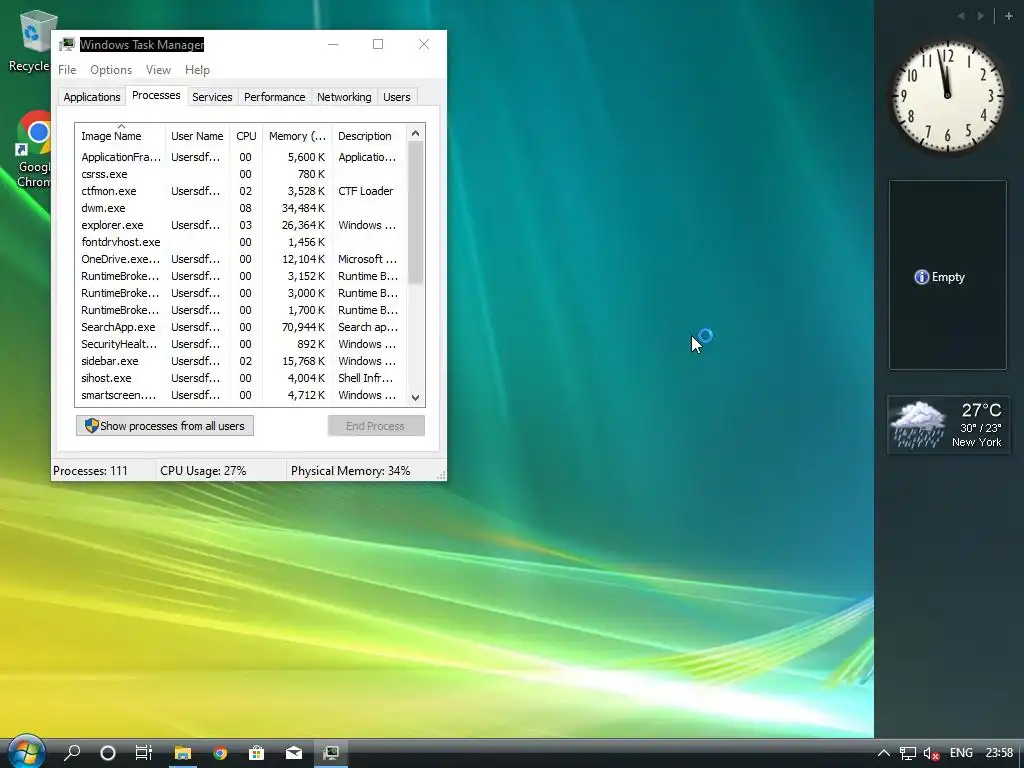The image size is (1024, 768).
Task: Click the CTF Loader description
Action: 366,191
